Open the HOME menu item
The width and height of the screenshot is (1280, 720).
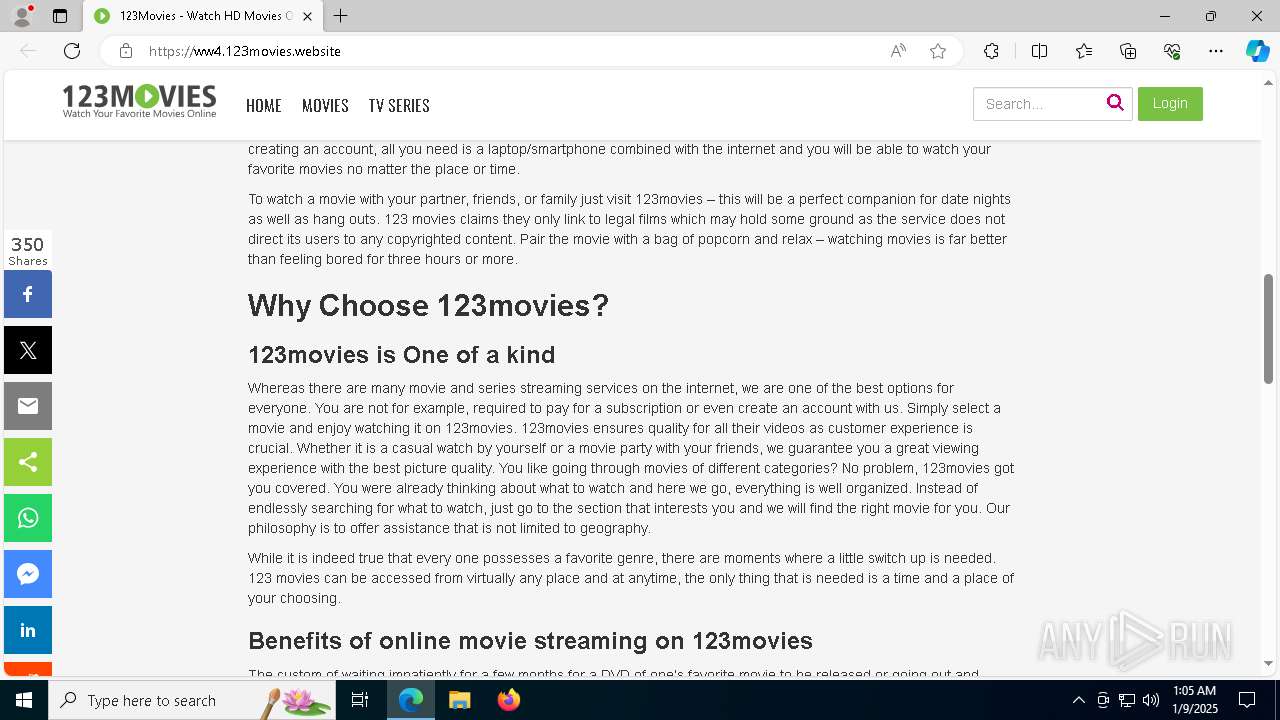click(264, 105)
